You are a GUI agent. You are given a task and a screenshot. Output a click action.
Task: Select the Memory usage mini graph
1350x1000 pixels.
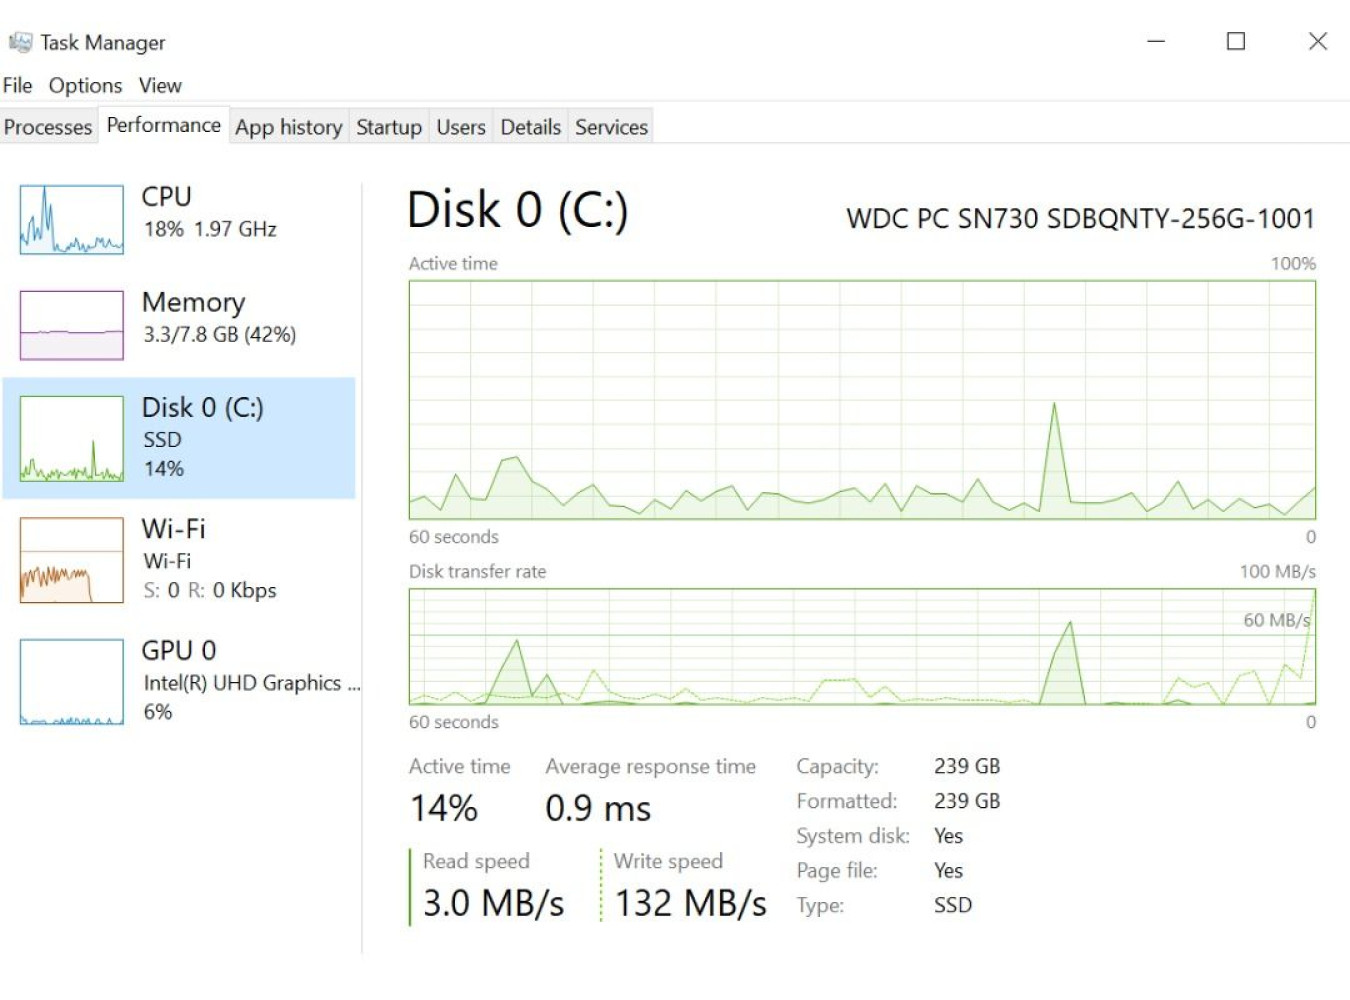(x=72, y=325)
